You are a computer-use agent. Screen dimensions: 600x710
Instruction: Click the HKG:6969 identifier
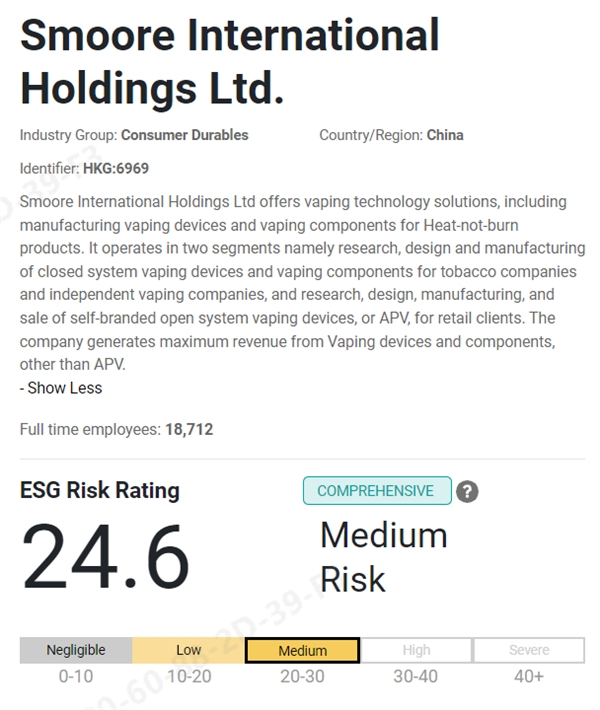116,168
